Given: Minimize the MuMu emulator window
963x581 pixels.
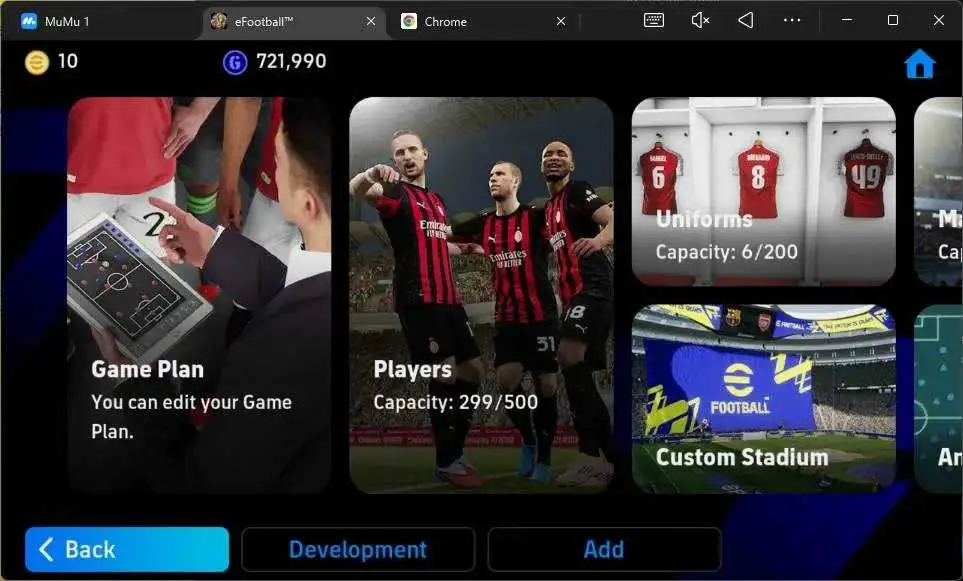Looking at the screenshot, I should tap(847, 20).
